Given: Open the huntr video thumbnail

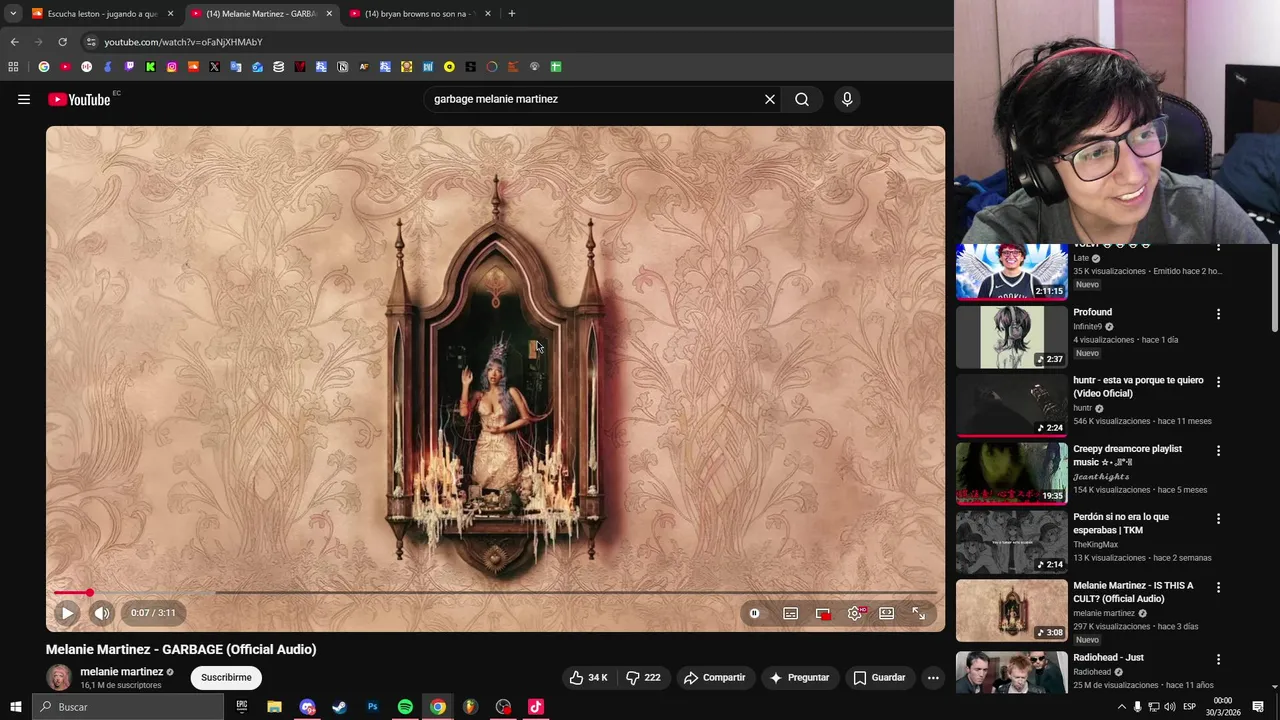Looking at the screenshot, I should 1011,405.
